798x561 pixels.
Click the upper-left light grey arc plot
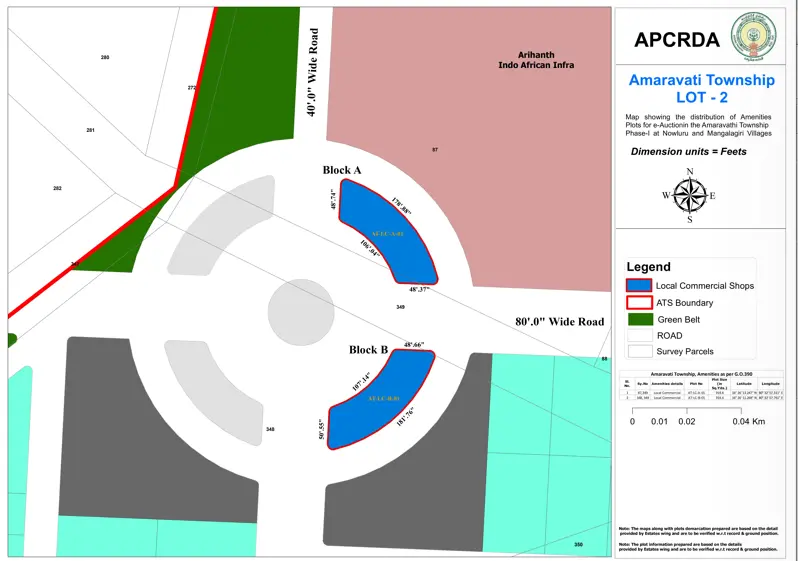(222, 226)
